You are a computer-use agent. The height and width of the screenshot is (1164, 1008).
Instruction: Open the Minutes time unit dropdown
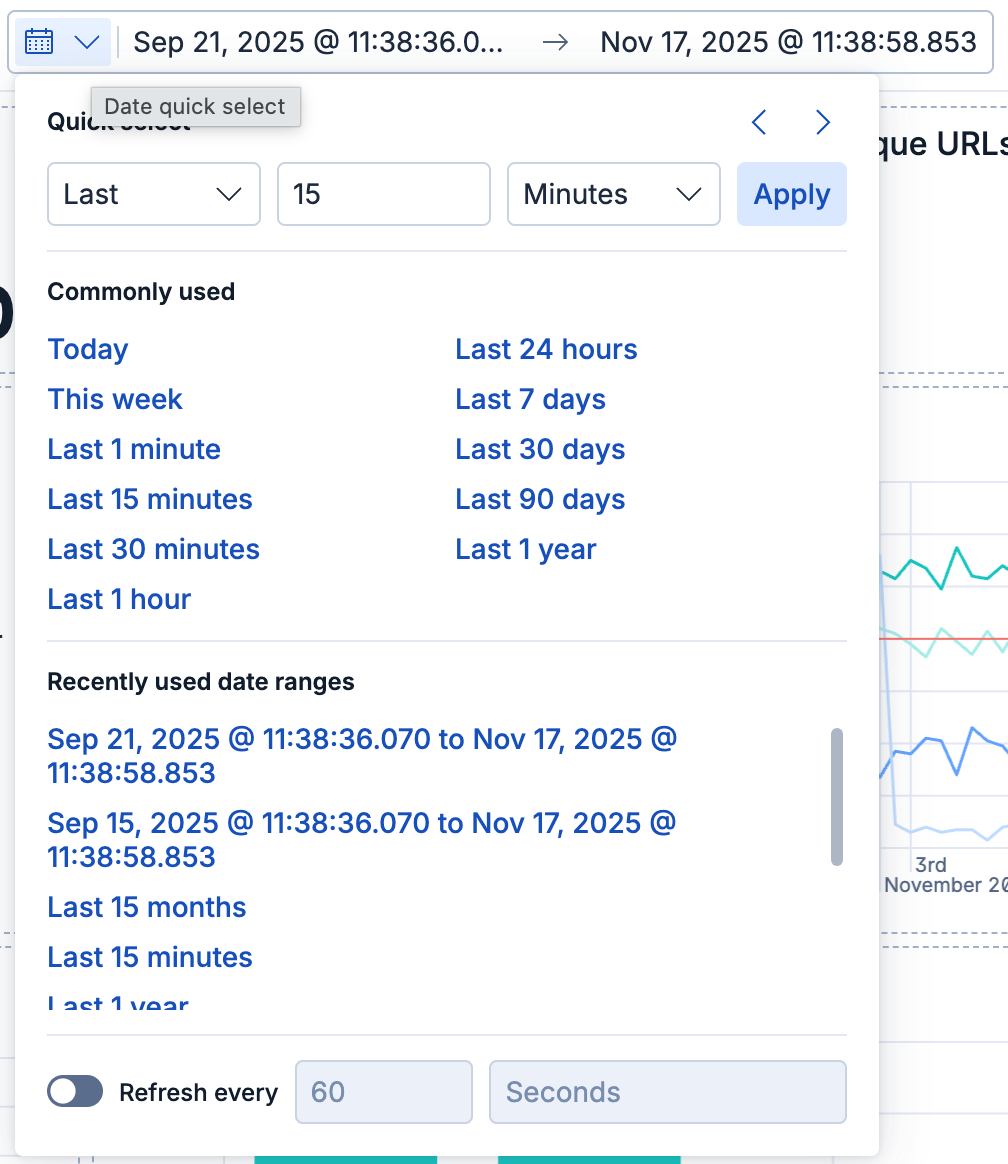613,194
